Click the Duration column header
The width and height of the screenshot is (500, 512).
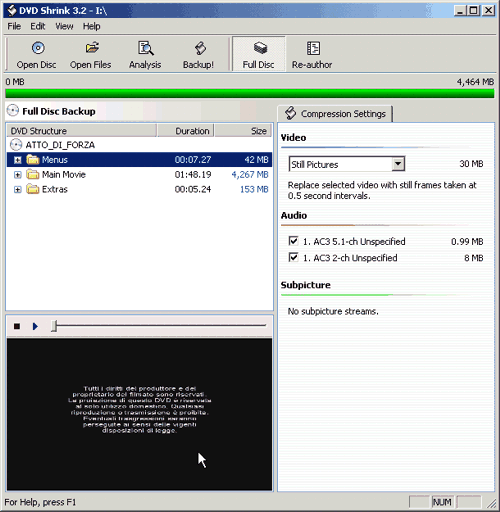point(185,131)
